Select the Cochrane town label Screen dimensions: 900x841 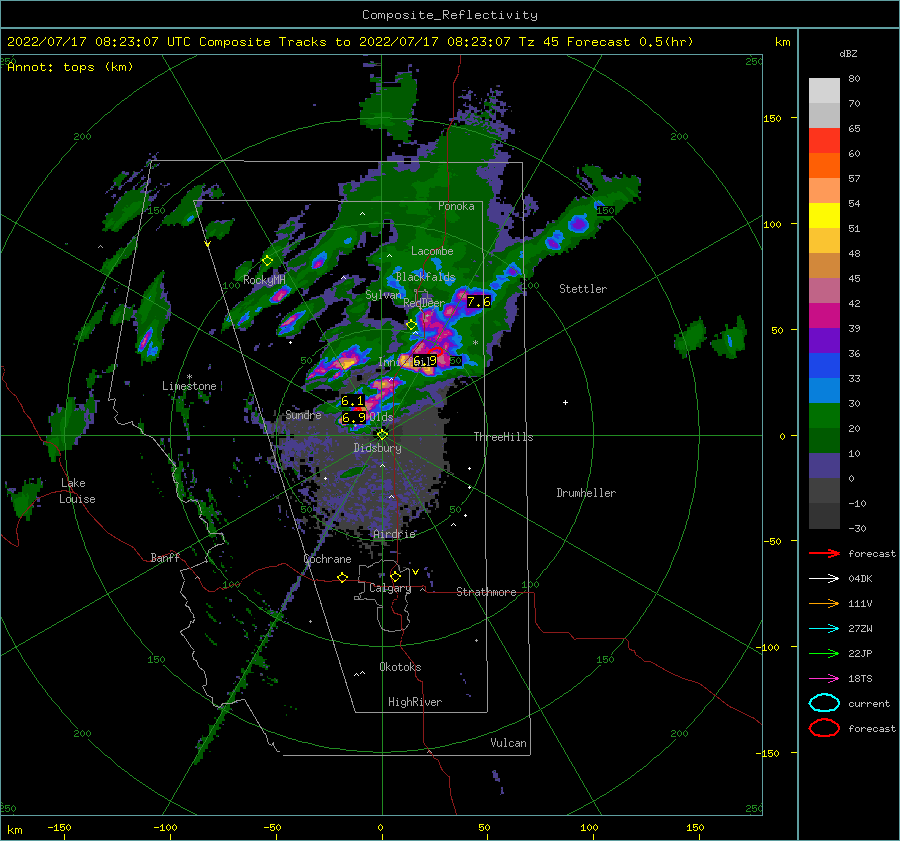(x=327, y=559)
